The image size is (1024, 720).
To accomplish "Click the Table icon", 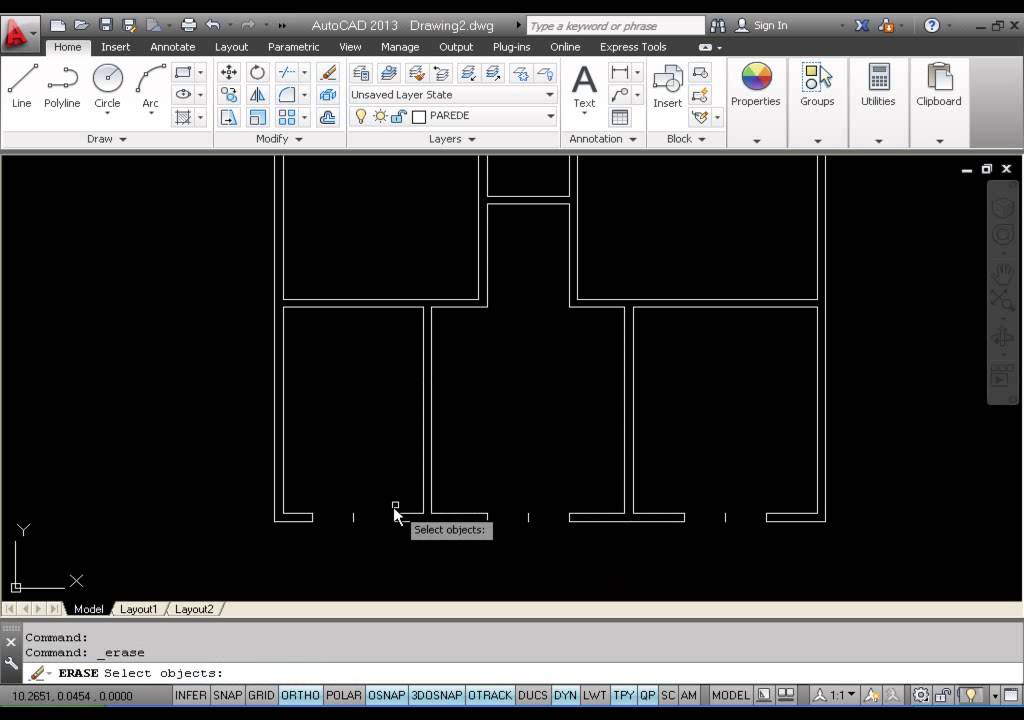I will (620, 117).
